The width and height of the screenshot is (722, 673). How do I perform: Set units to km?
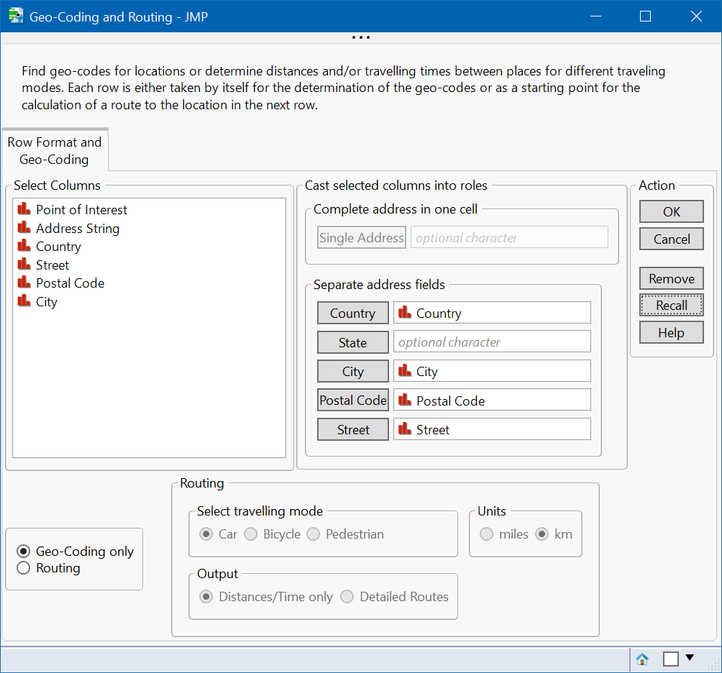[542, 534]
